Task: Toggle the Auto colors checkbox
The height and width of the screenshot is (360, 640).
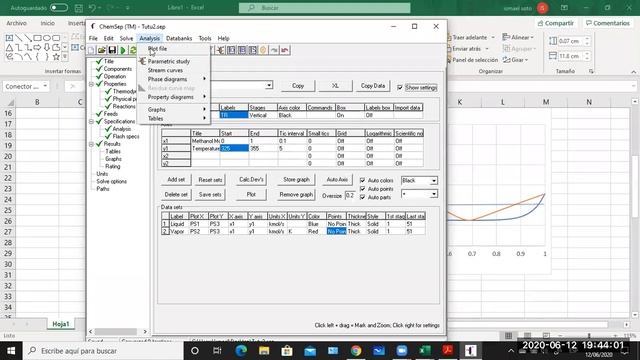Action: (362, 180)
